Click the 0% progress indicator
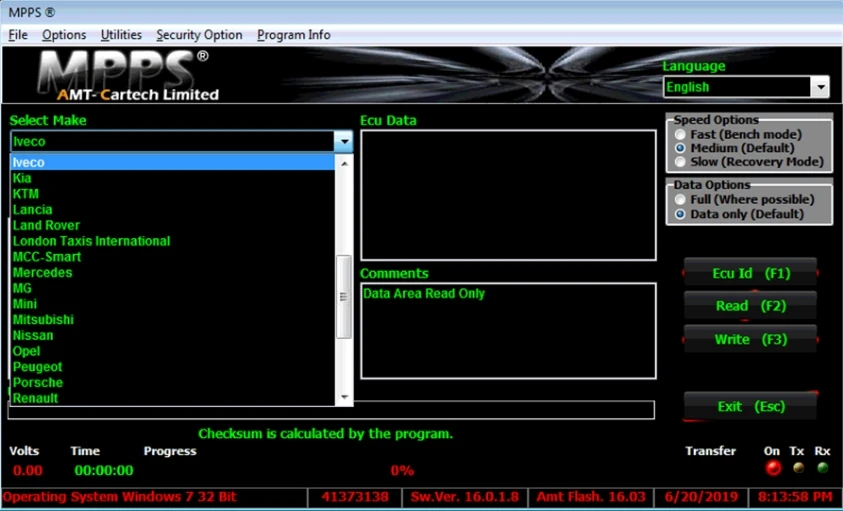The width and height of the screenshot is (843, 511). click(x=402, y=471)
